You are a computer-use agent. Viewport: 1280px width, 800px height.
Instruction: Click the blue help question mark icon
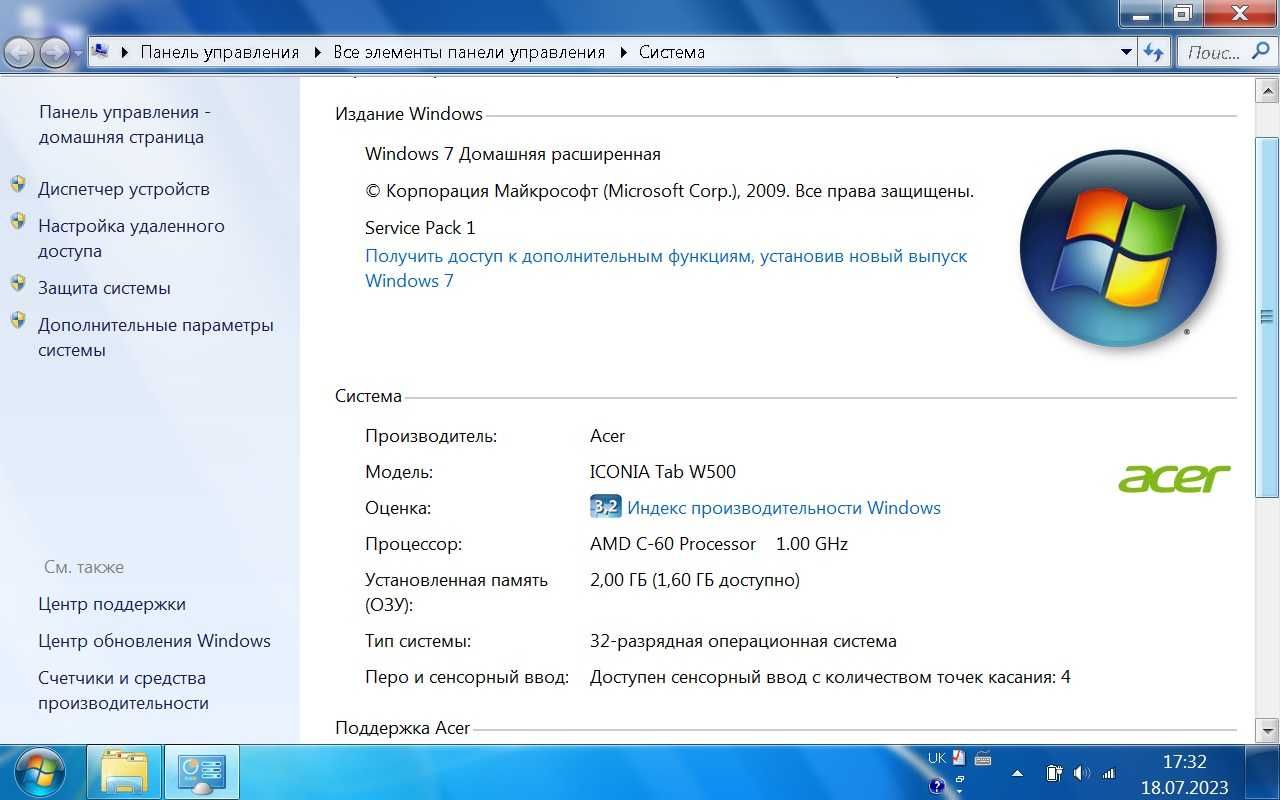937,786
